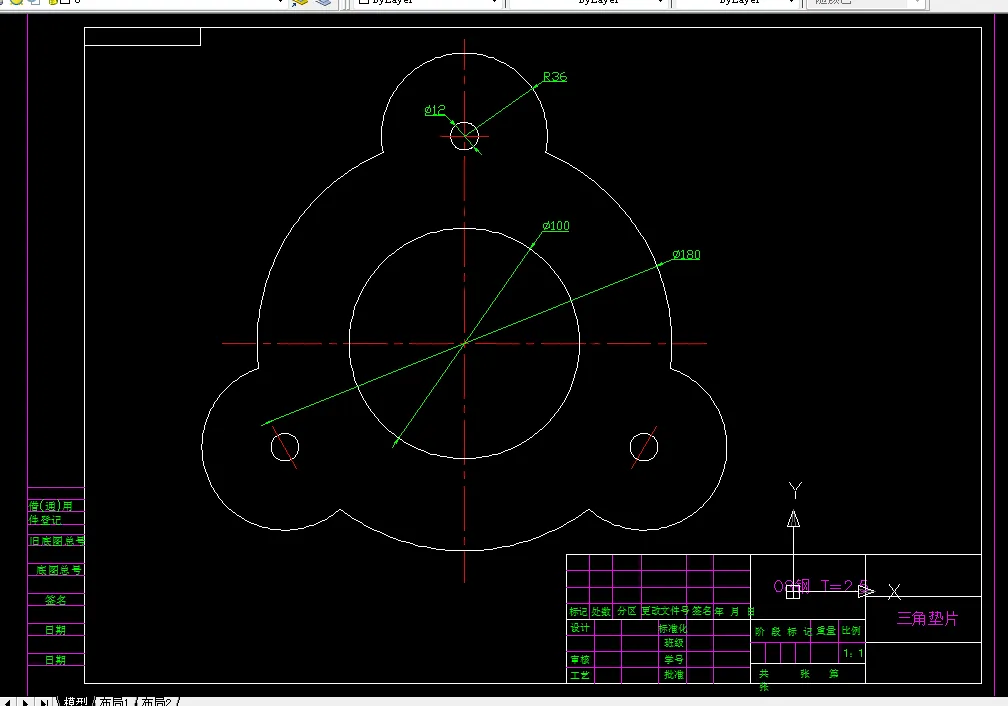Select the 工艺 label in title block

tap(579, 675)
